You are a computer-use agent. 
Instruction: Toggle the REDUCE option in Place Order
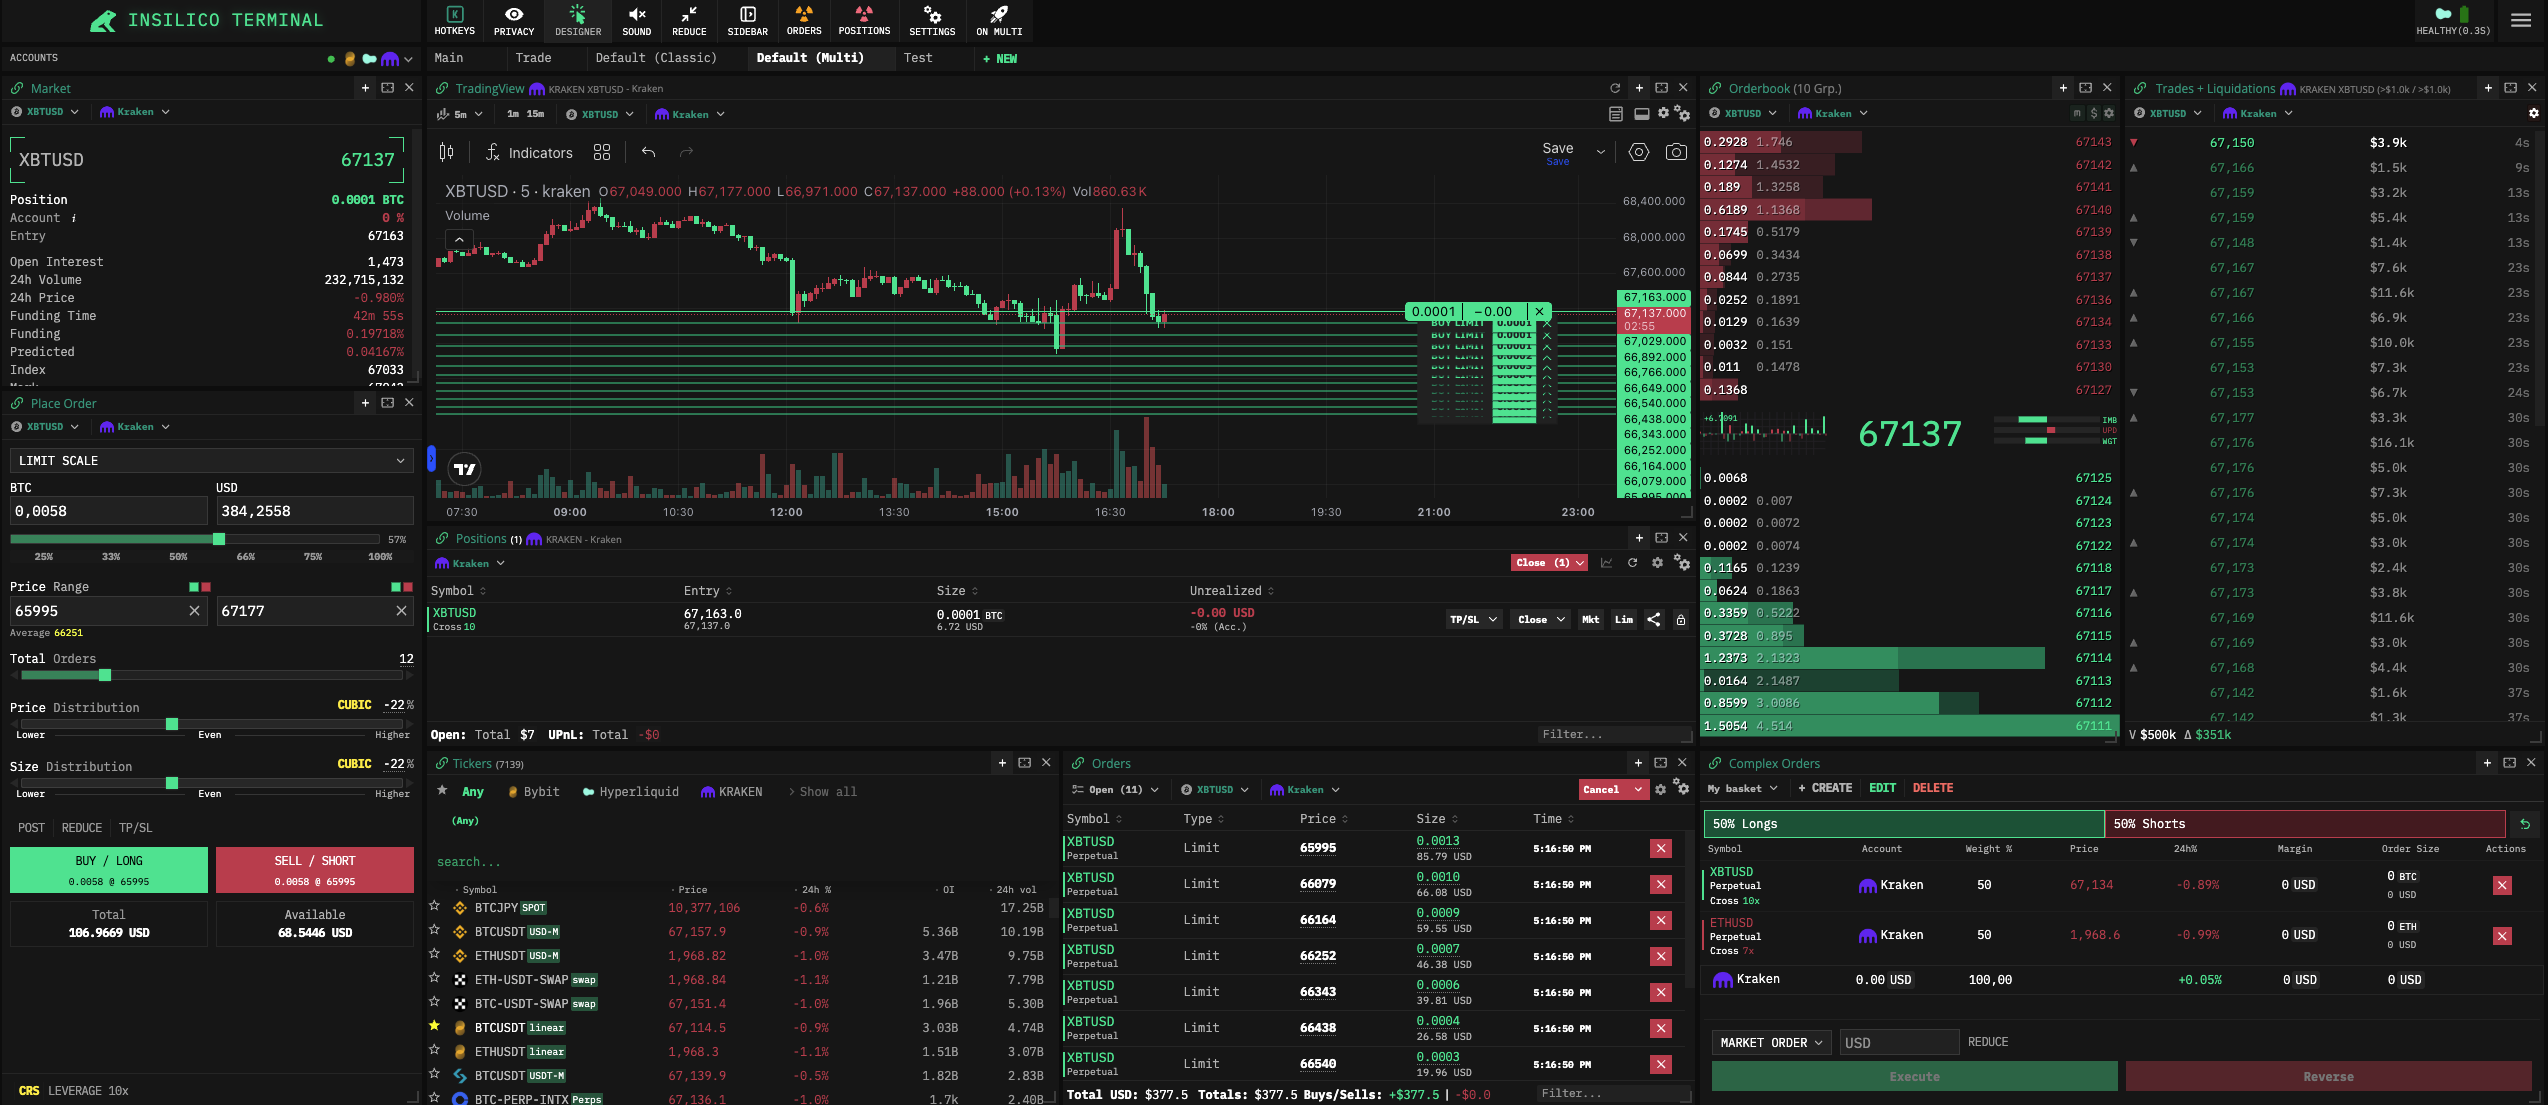(x=82, y=828)
